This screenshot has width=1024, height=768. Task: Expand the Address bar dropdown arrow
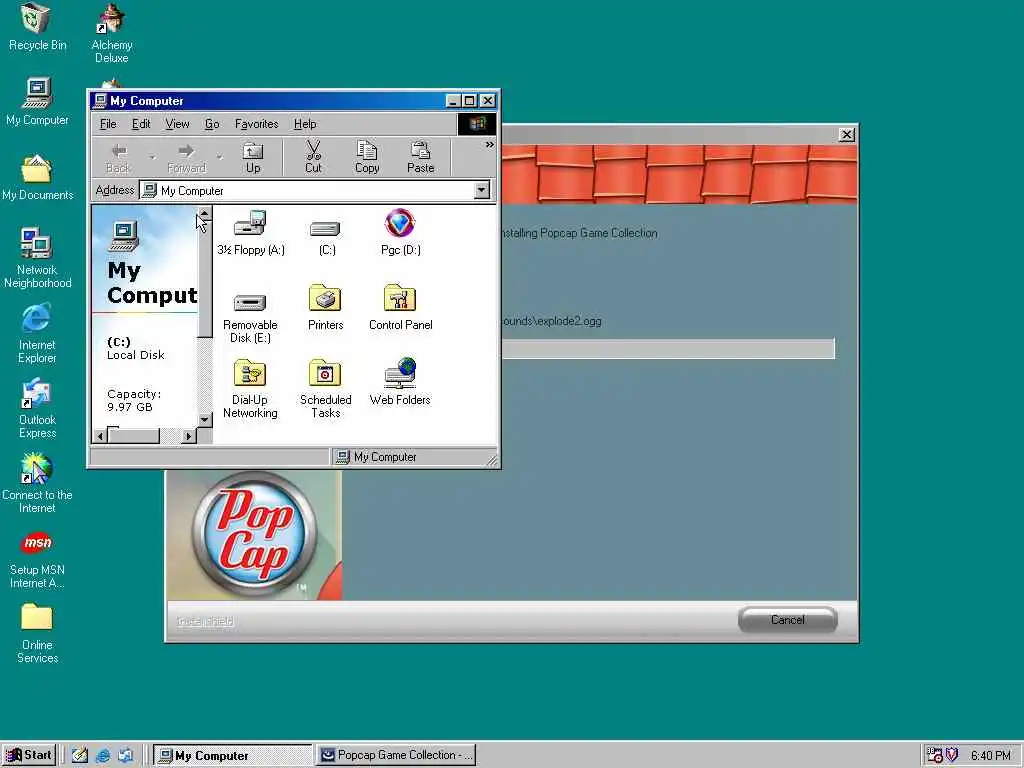481,190
